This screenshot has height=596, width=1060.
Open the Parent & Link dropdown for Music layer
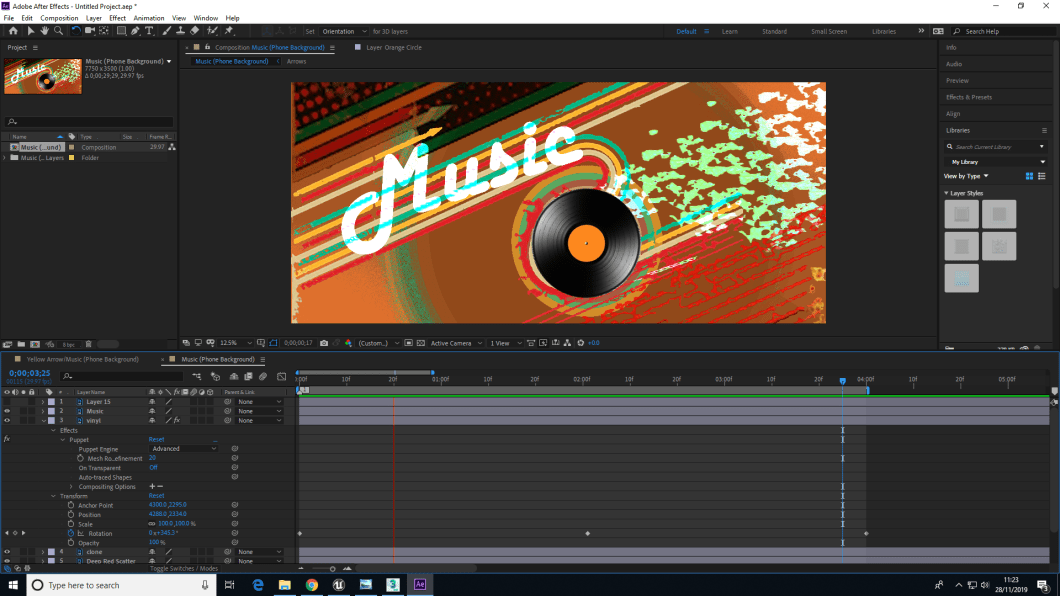tap(258, 411)
